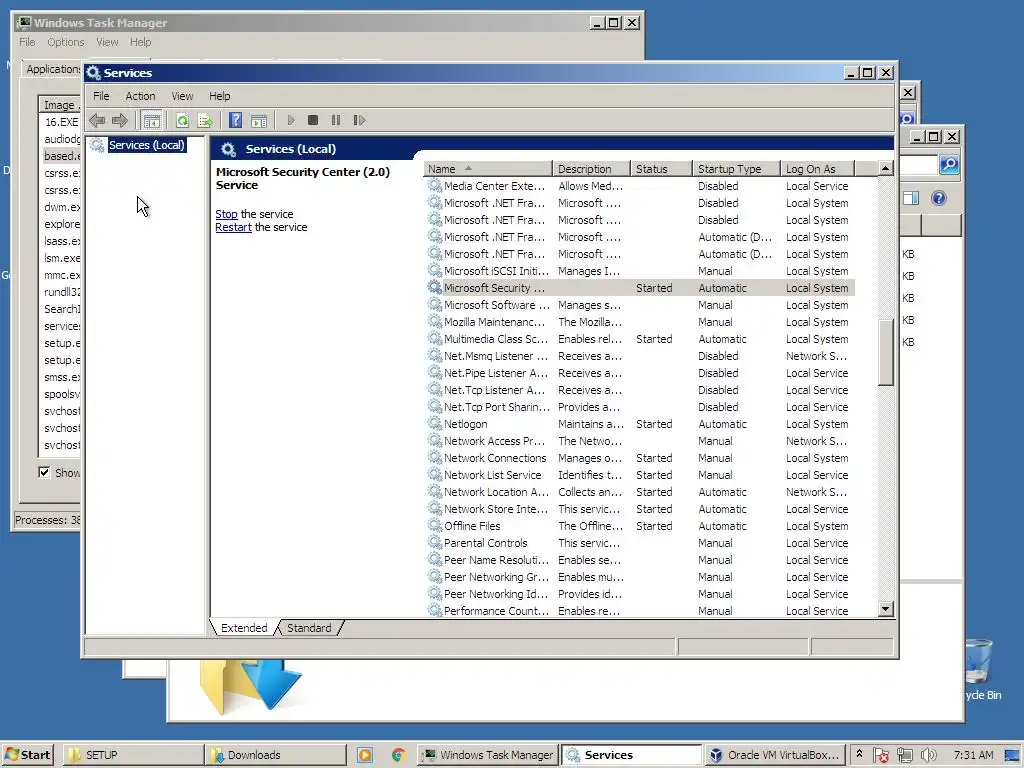Click the Start button on taskbar
This screenshot has height=768, width=1024.
27,755
